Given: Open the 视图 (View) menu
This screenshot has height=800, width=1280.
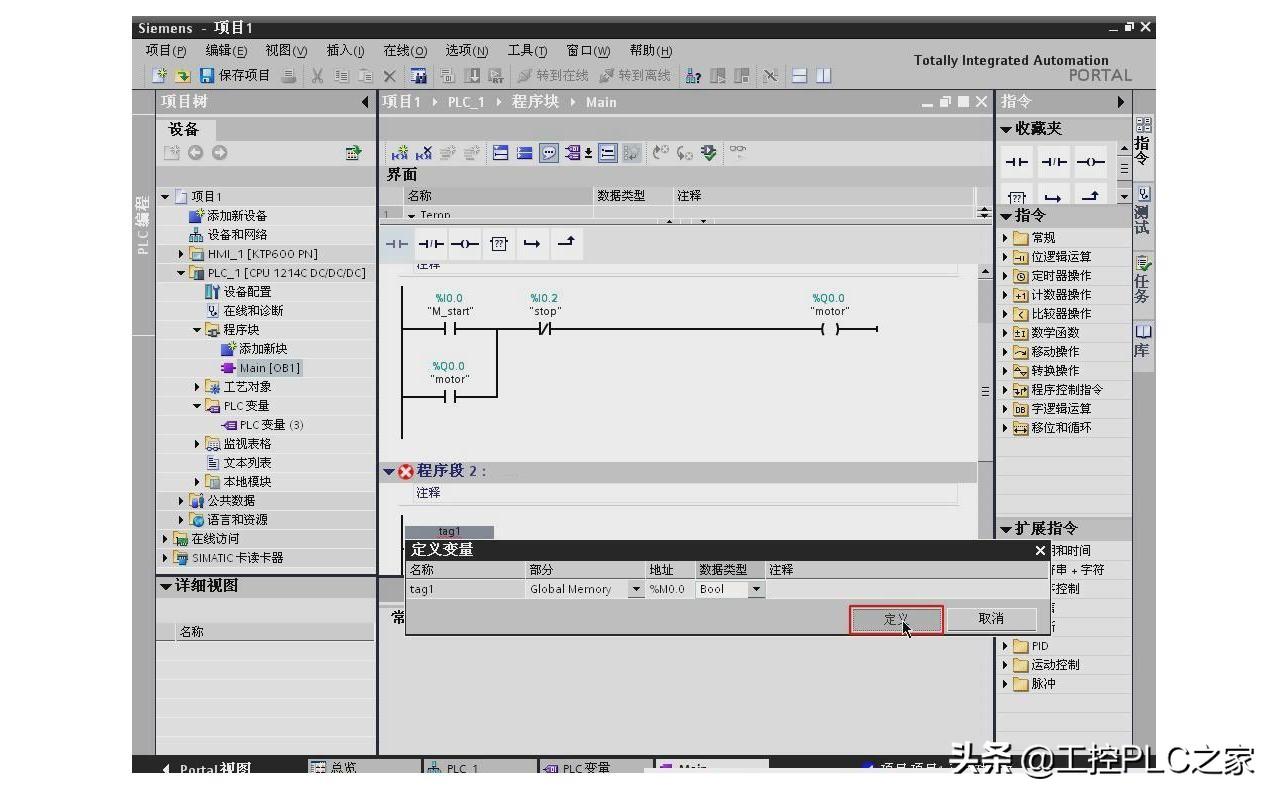Looking at the screenshot, I should [x=286, y=51].
